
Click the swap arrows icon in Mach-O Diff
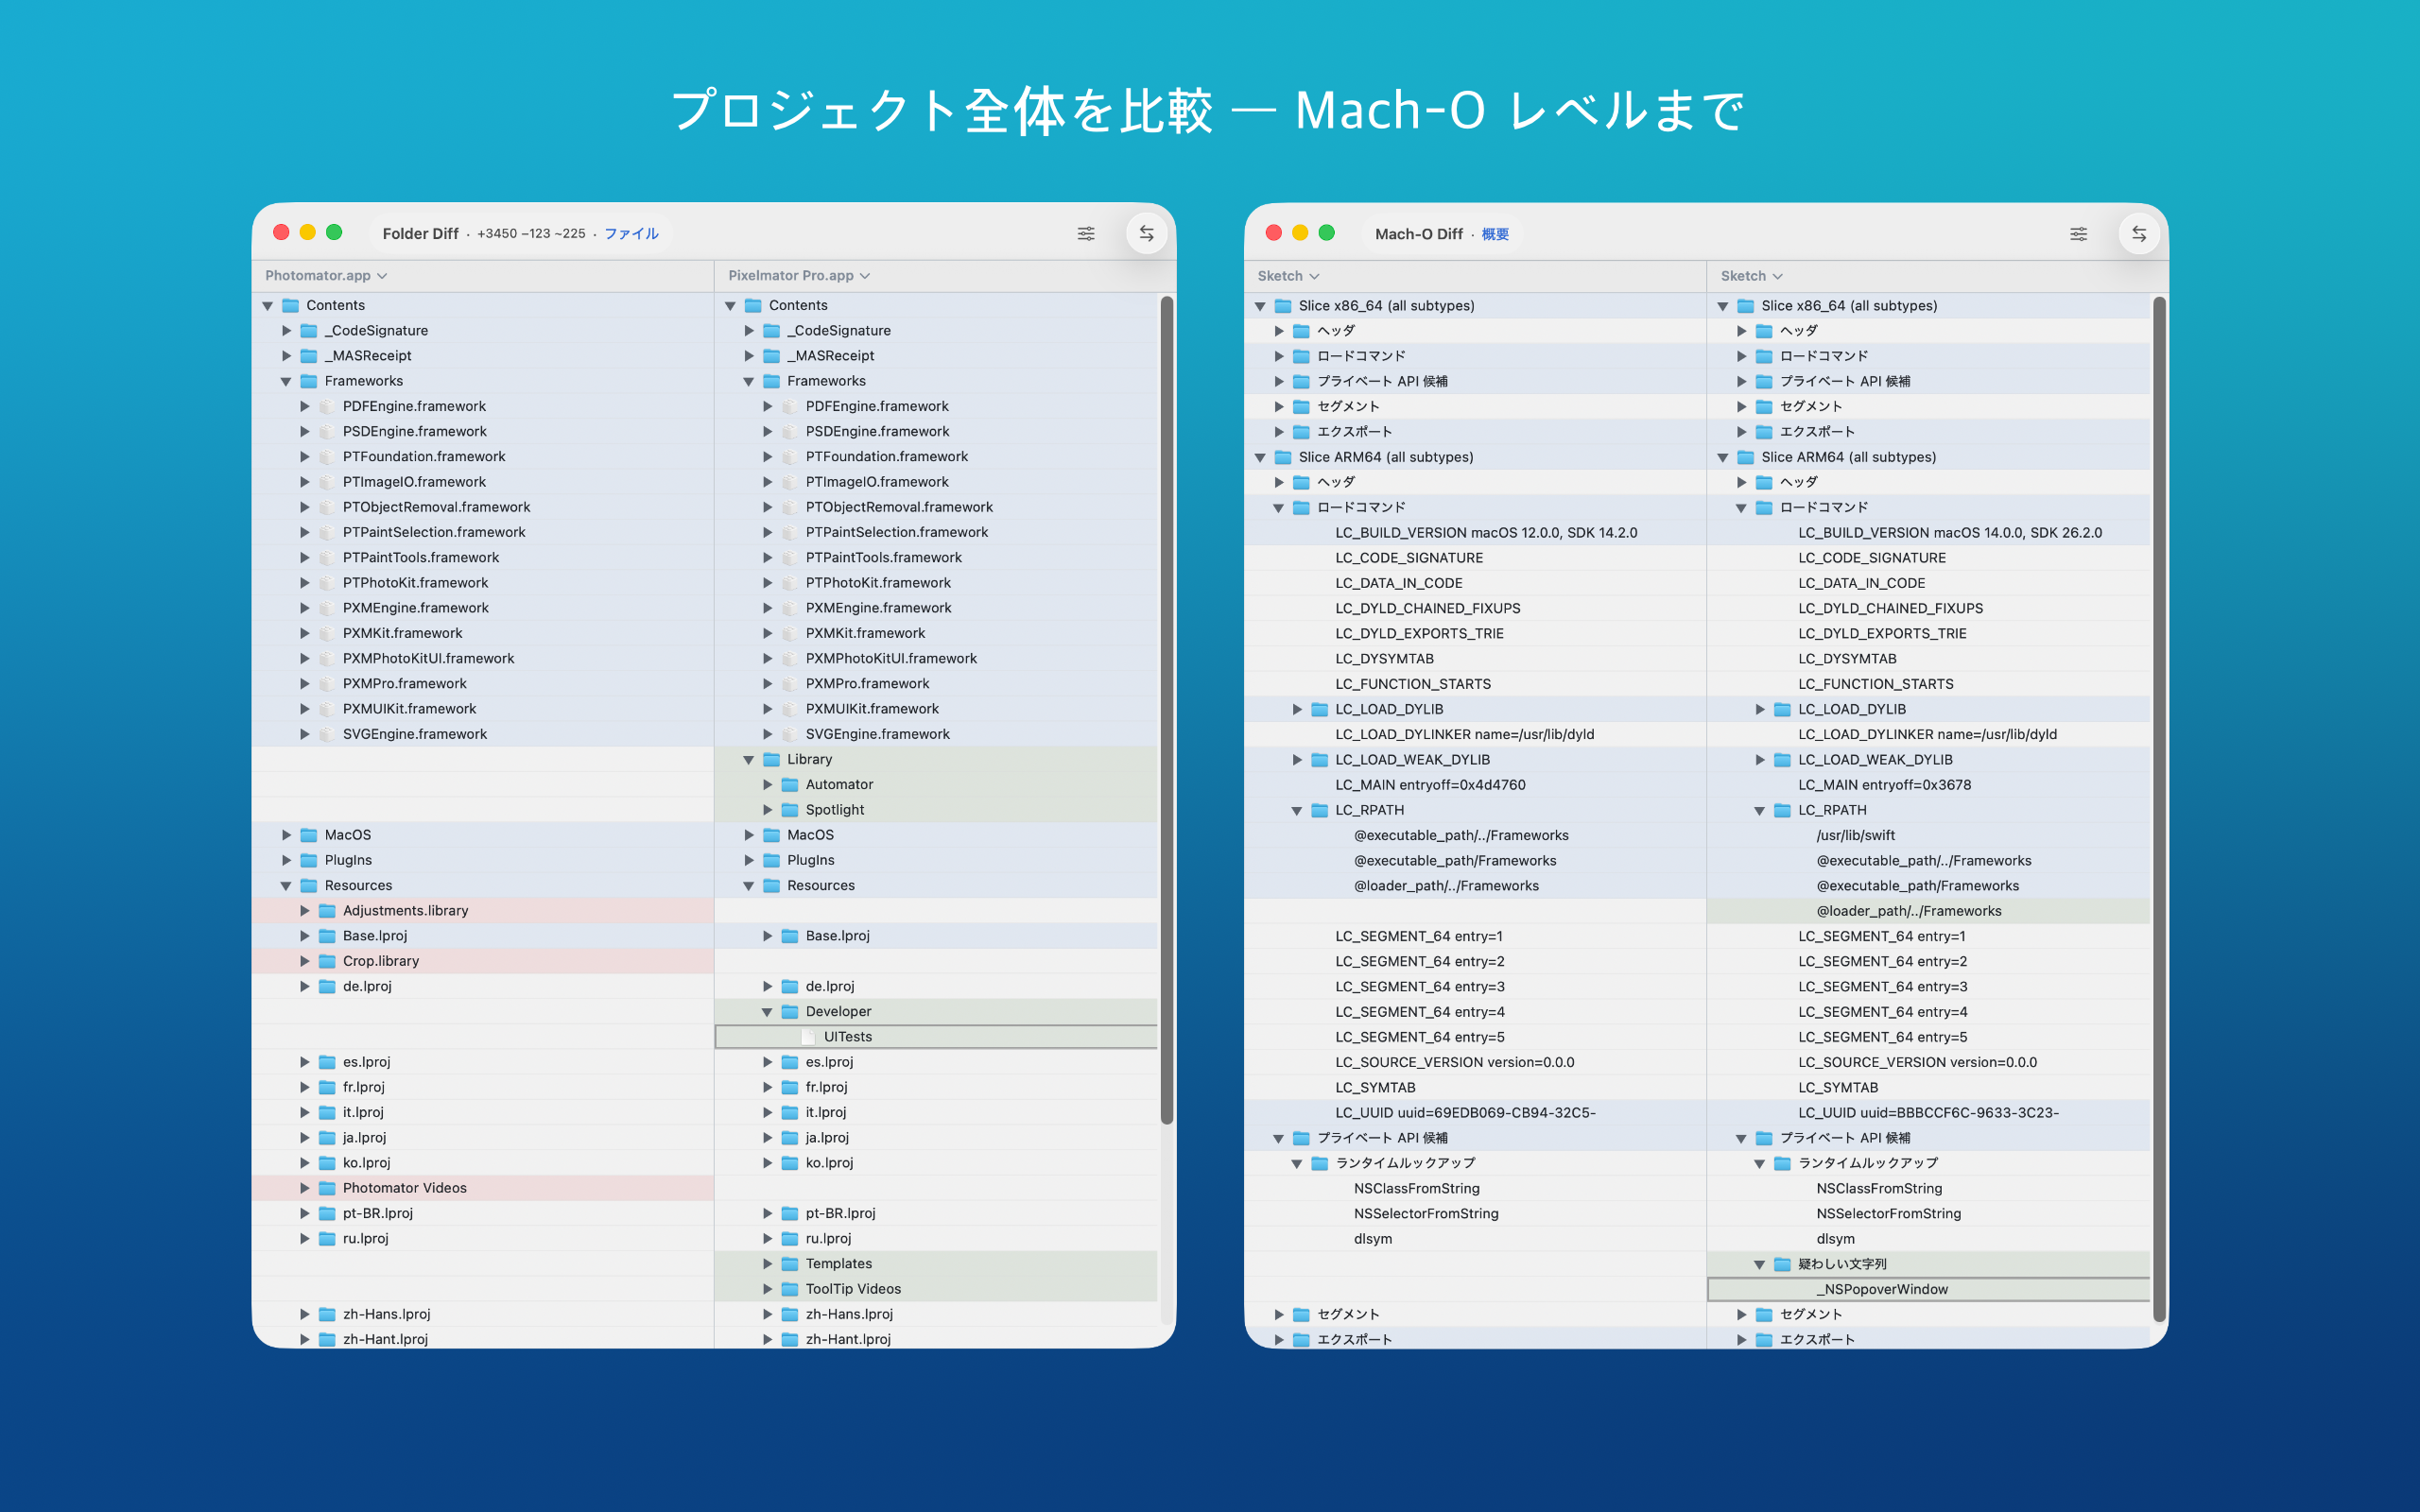click(2139, 233)
